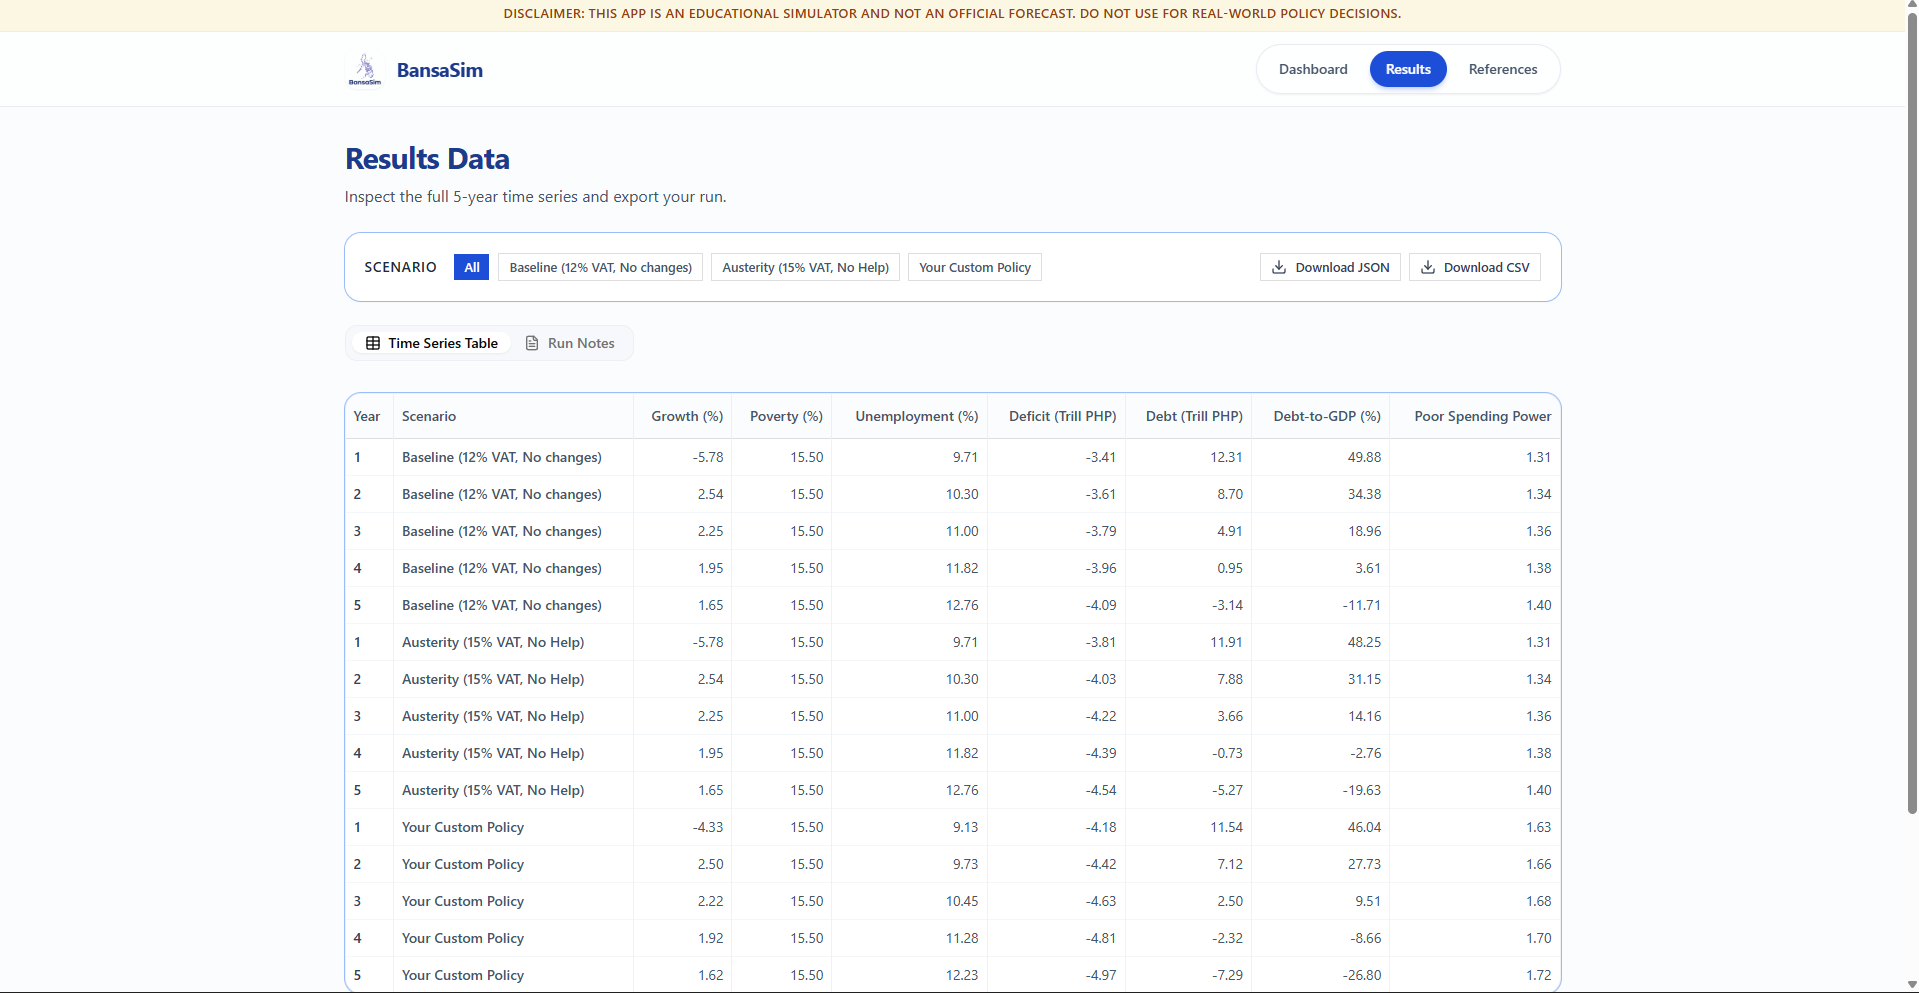Click debt value 11.91
Viewport: 1919px width, 993px height.
pyautogui.click(x=1226, y=642)
